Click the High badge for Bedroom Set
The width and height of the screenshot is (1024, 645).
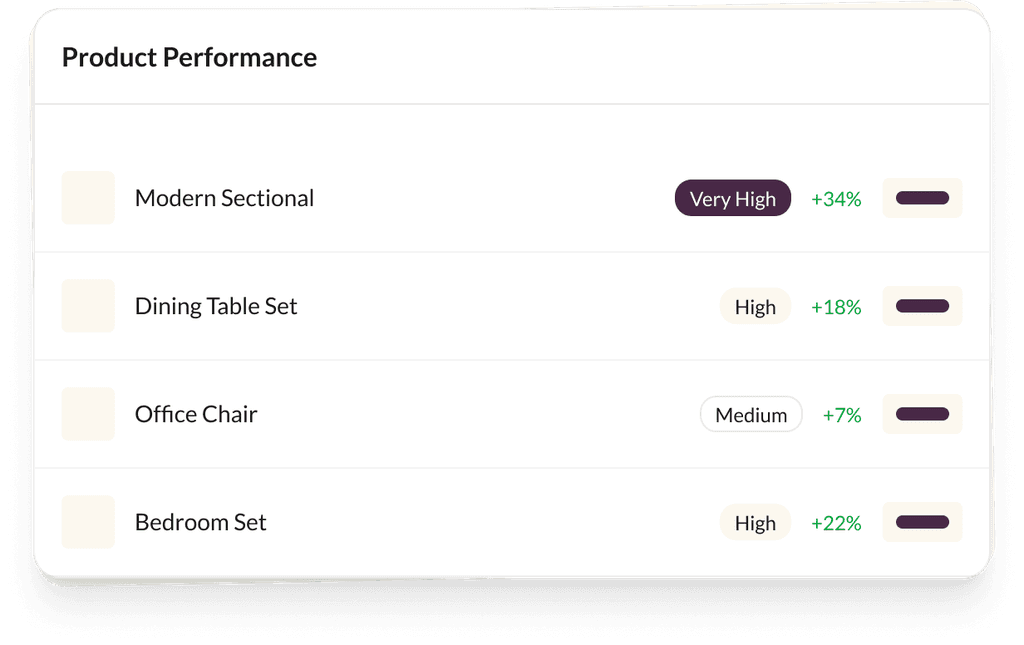click(755, 523)
